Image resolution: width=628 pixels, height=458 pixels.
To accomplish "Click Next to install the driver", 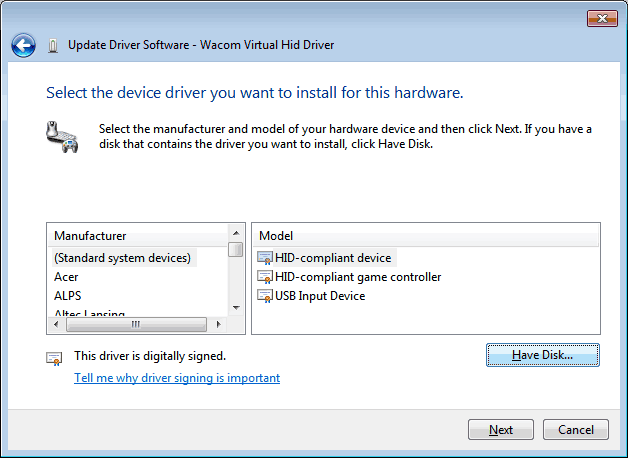I will [x=501, y=430].
